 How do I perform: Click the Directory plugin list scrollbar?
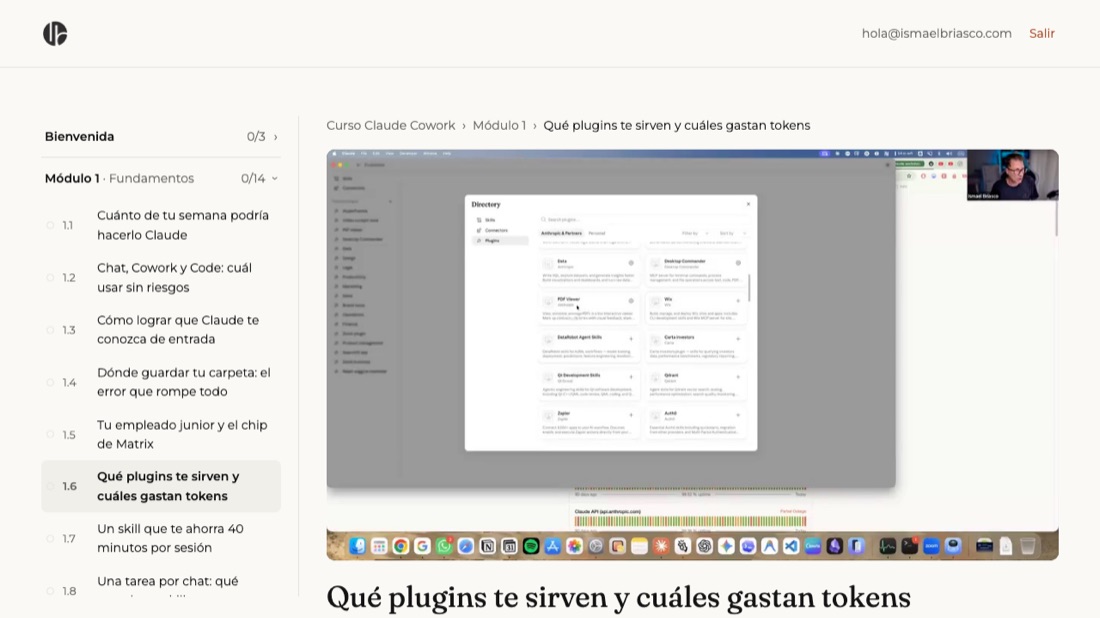749,288
